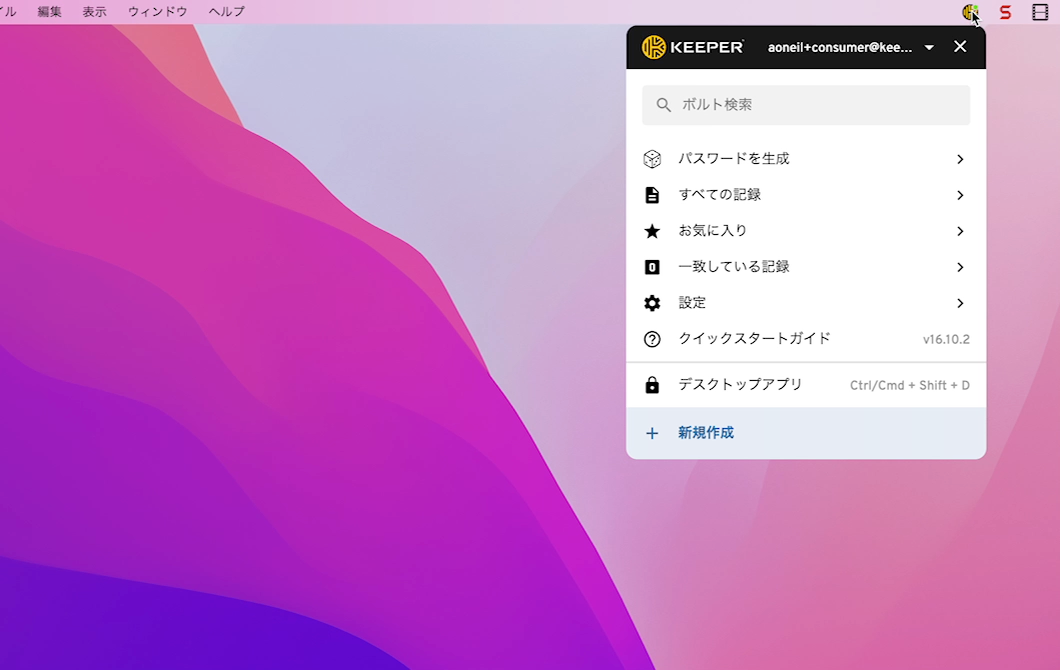The height and width of the screenshot is (670, 1060).
Task: Open the ヘルプ menu
Action: (226, 12)
